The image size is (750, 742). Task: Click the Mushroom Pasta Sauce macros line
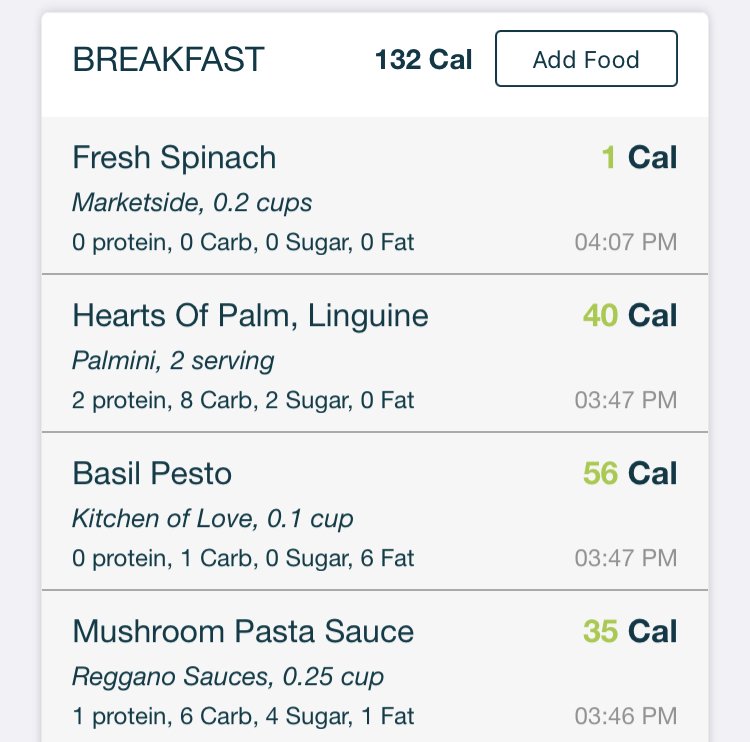click(x=243, y=716)
